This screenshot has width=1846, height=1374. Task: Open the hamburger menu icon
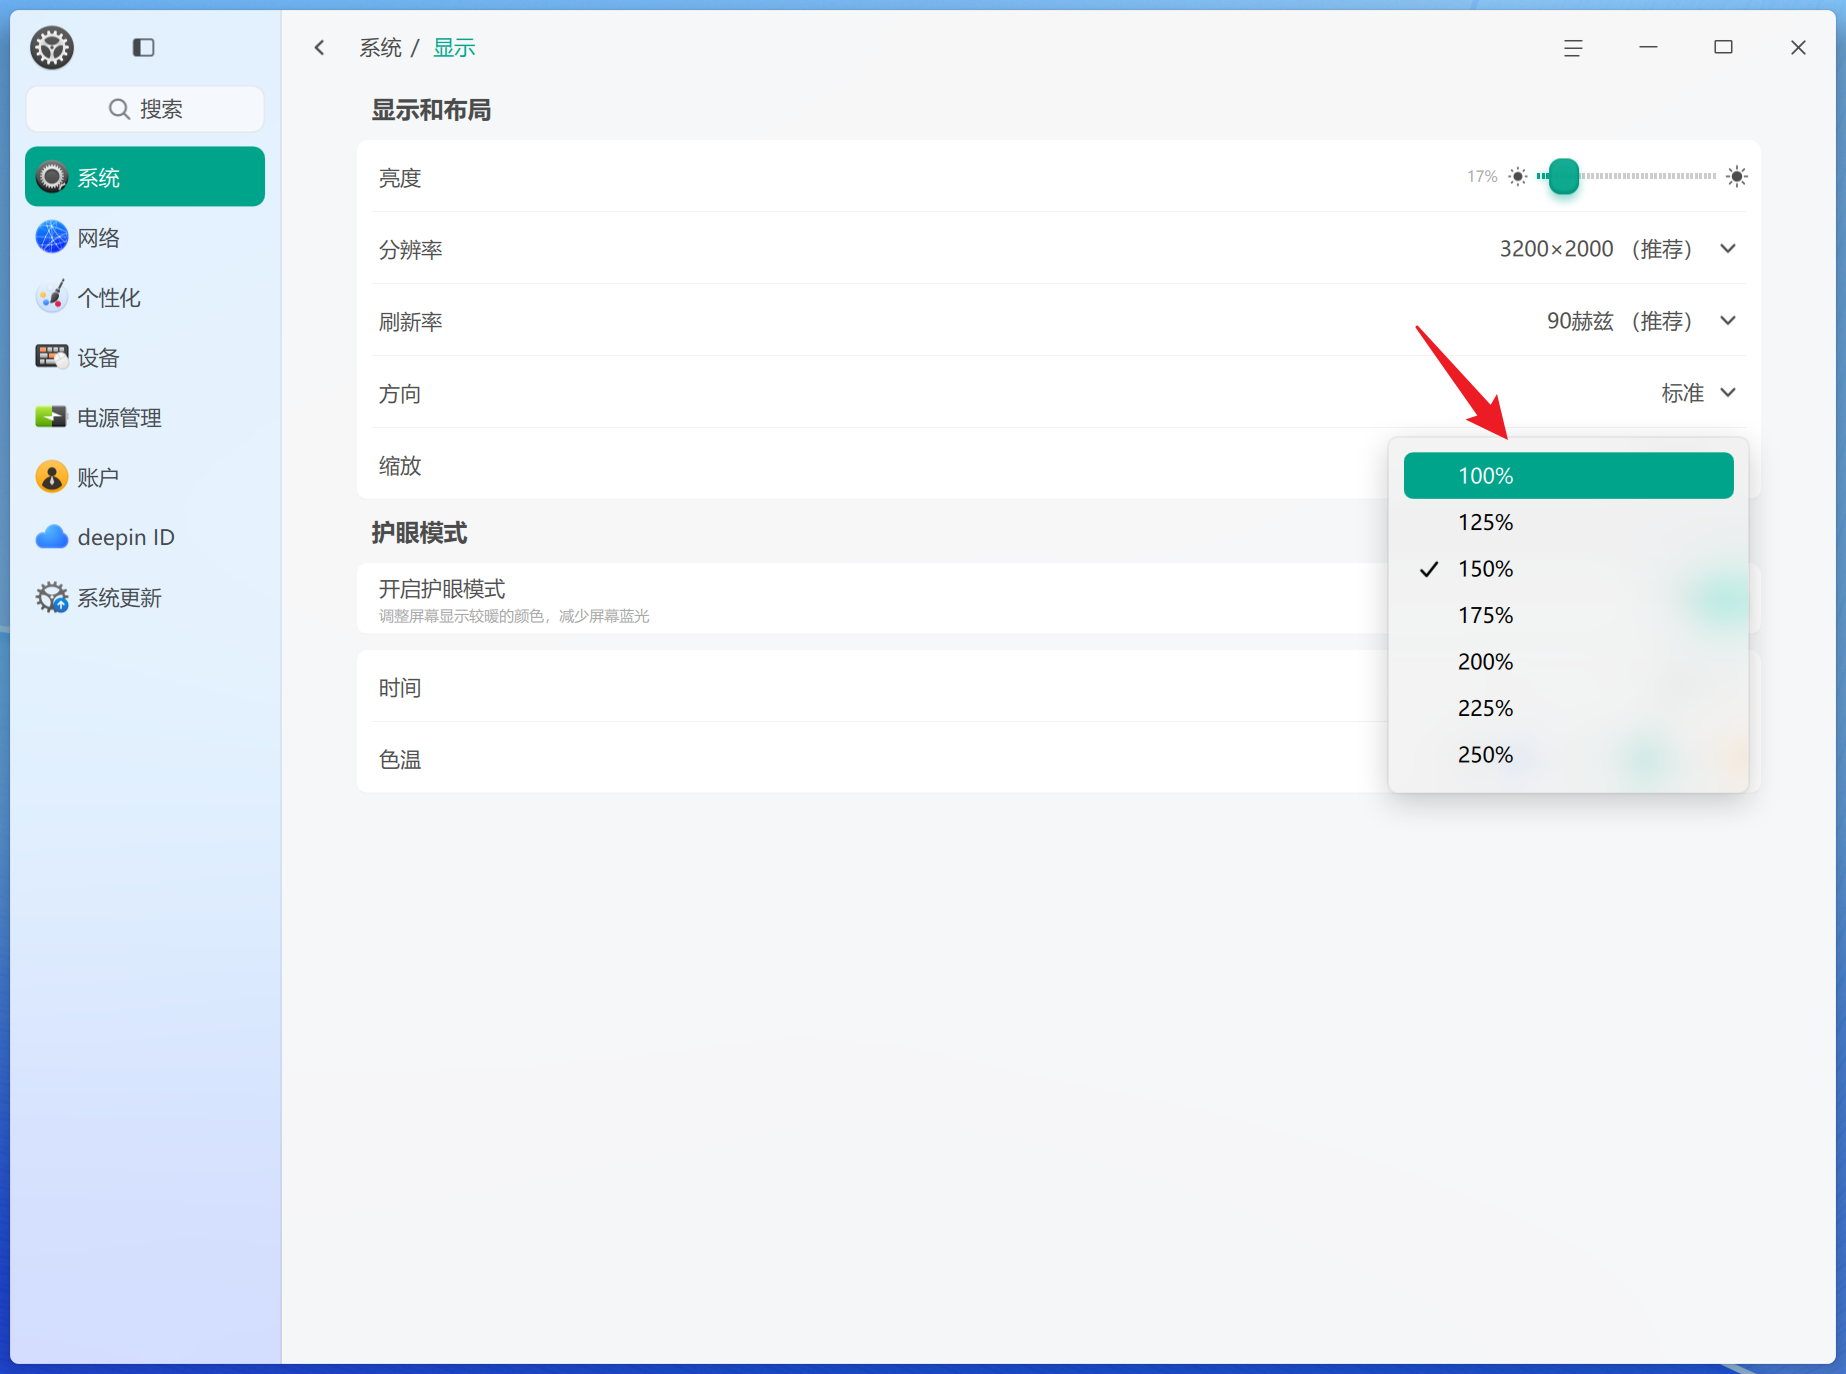1573,48
